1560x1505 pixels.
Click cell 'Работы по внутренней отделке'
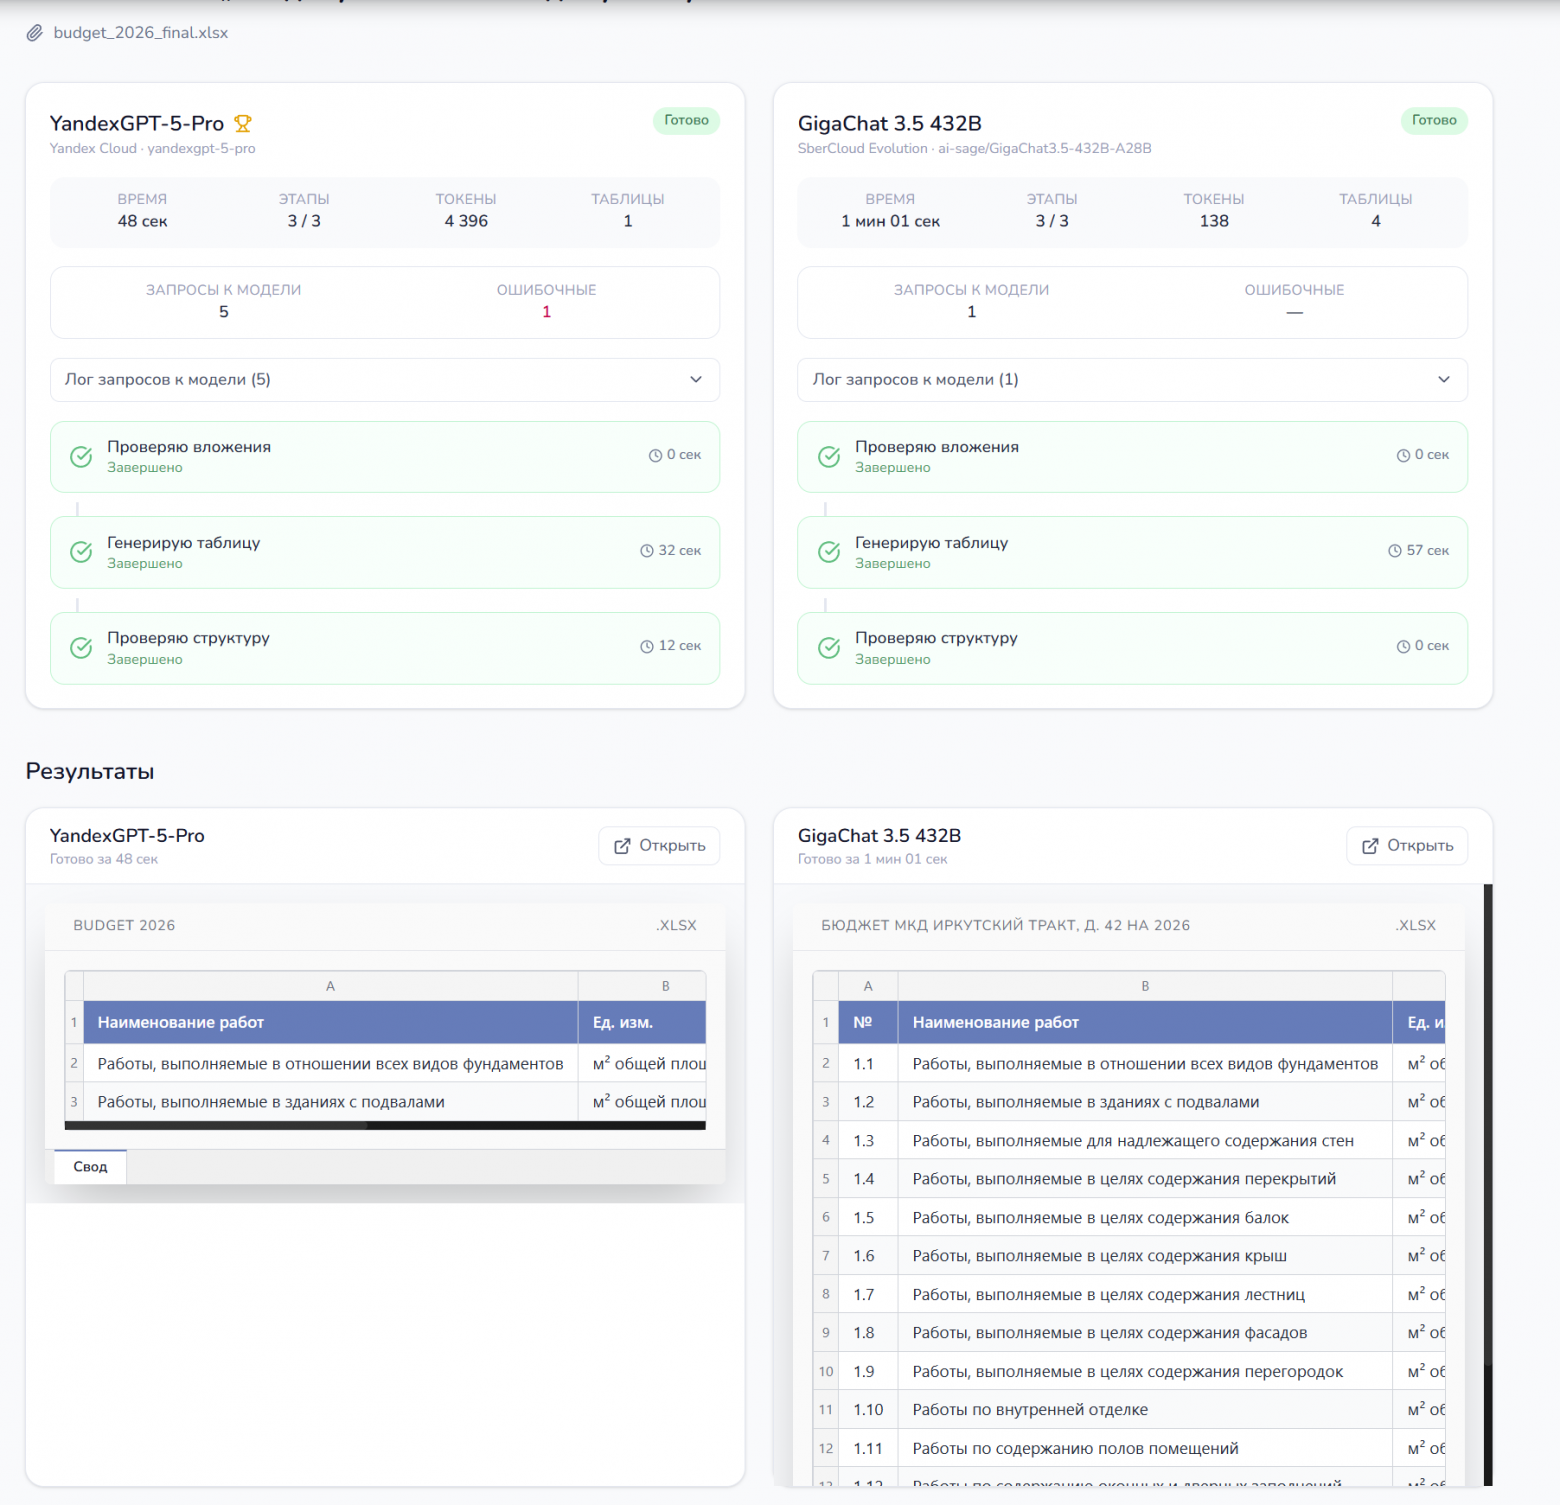coord(1145,1410)
